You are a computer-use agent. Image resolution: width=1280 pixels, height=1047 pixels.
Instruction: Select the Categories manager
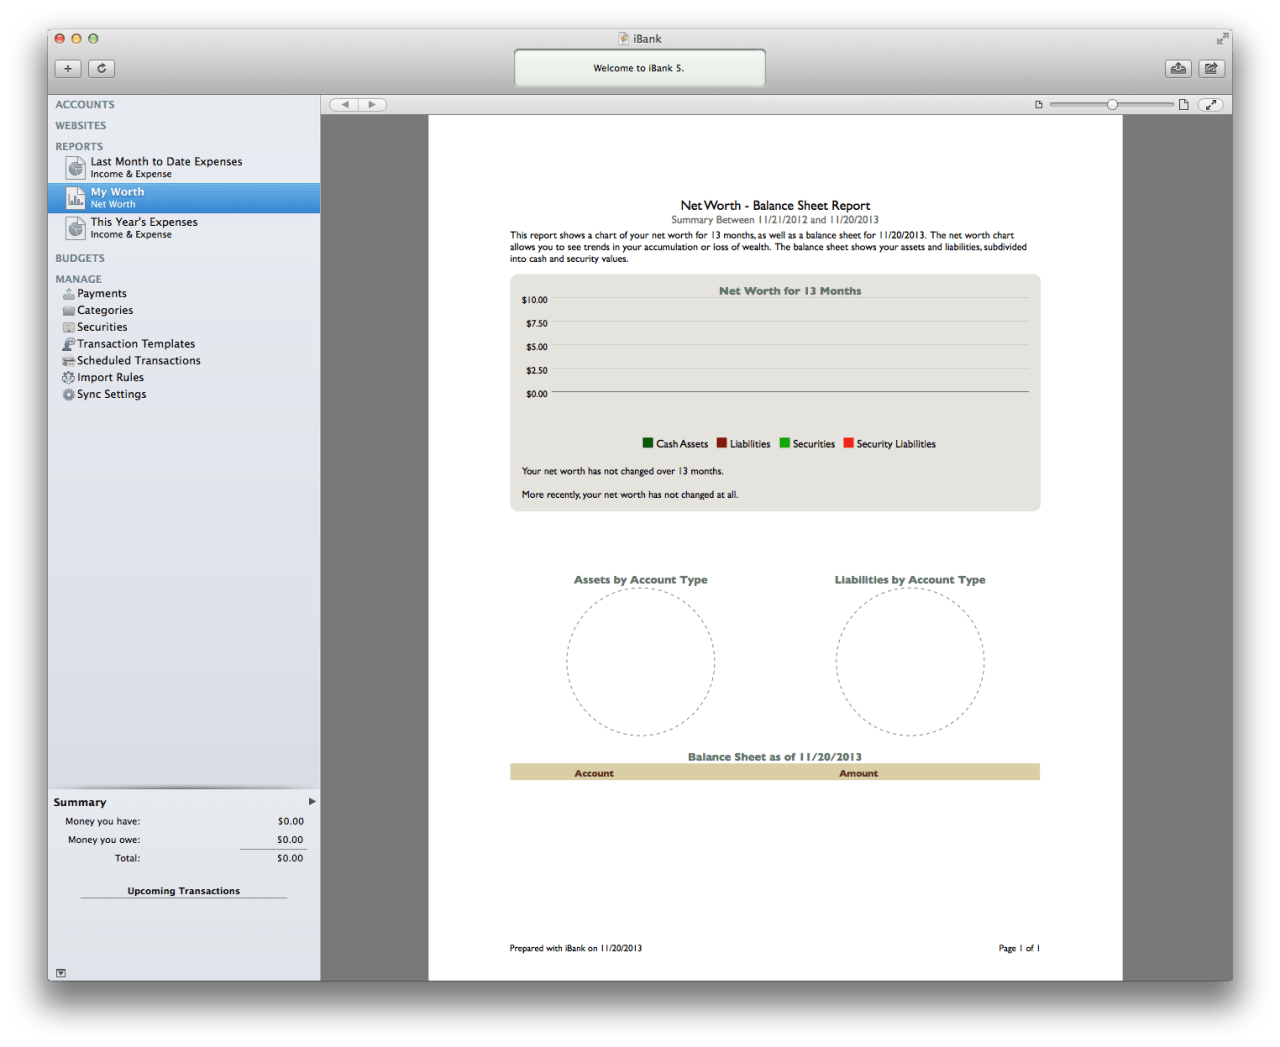[104, 310]
